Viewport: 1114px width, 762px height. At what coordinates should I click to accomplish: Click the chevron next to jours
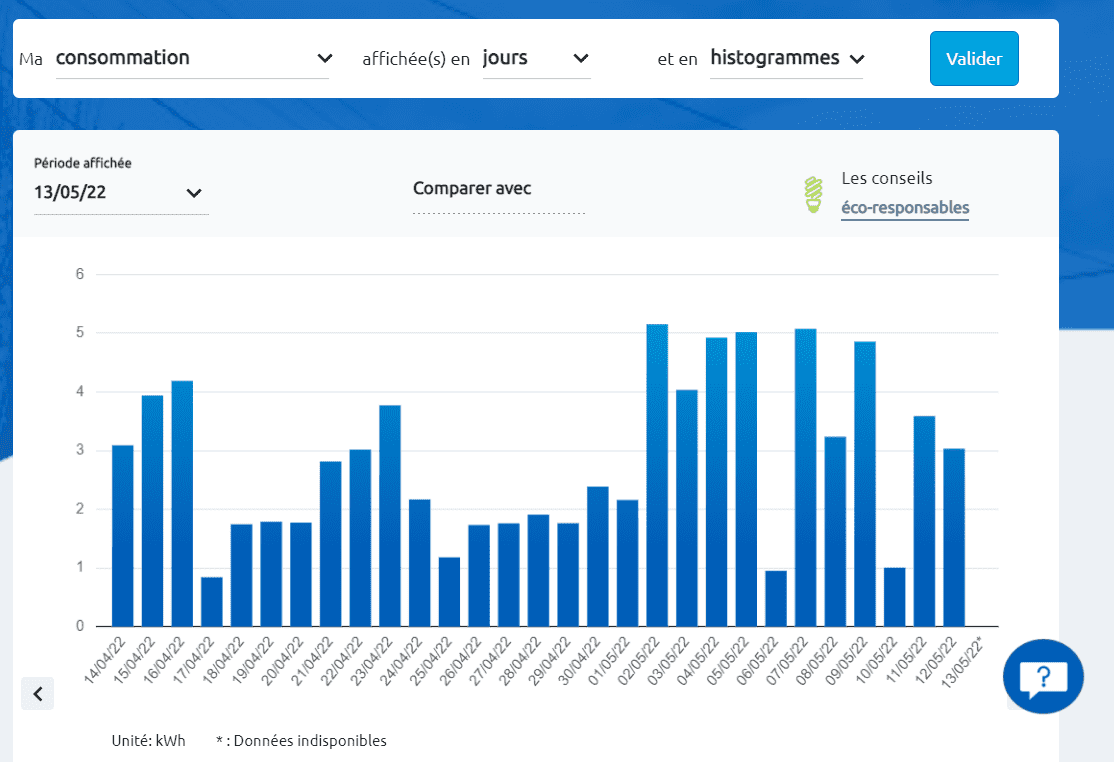click(x=580, y=58)
